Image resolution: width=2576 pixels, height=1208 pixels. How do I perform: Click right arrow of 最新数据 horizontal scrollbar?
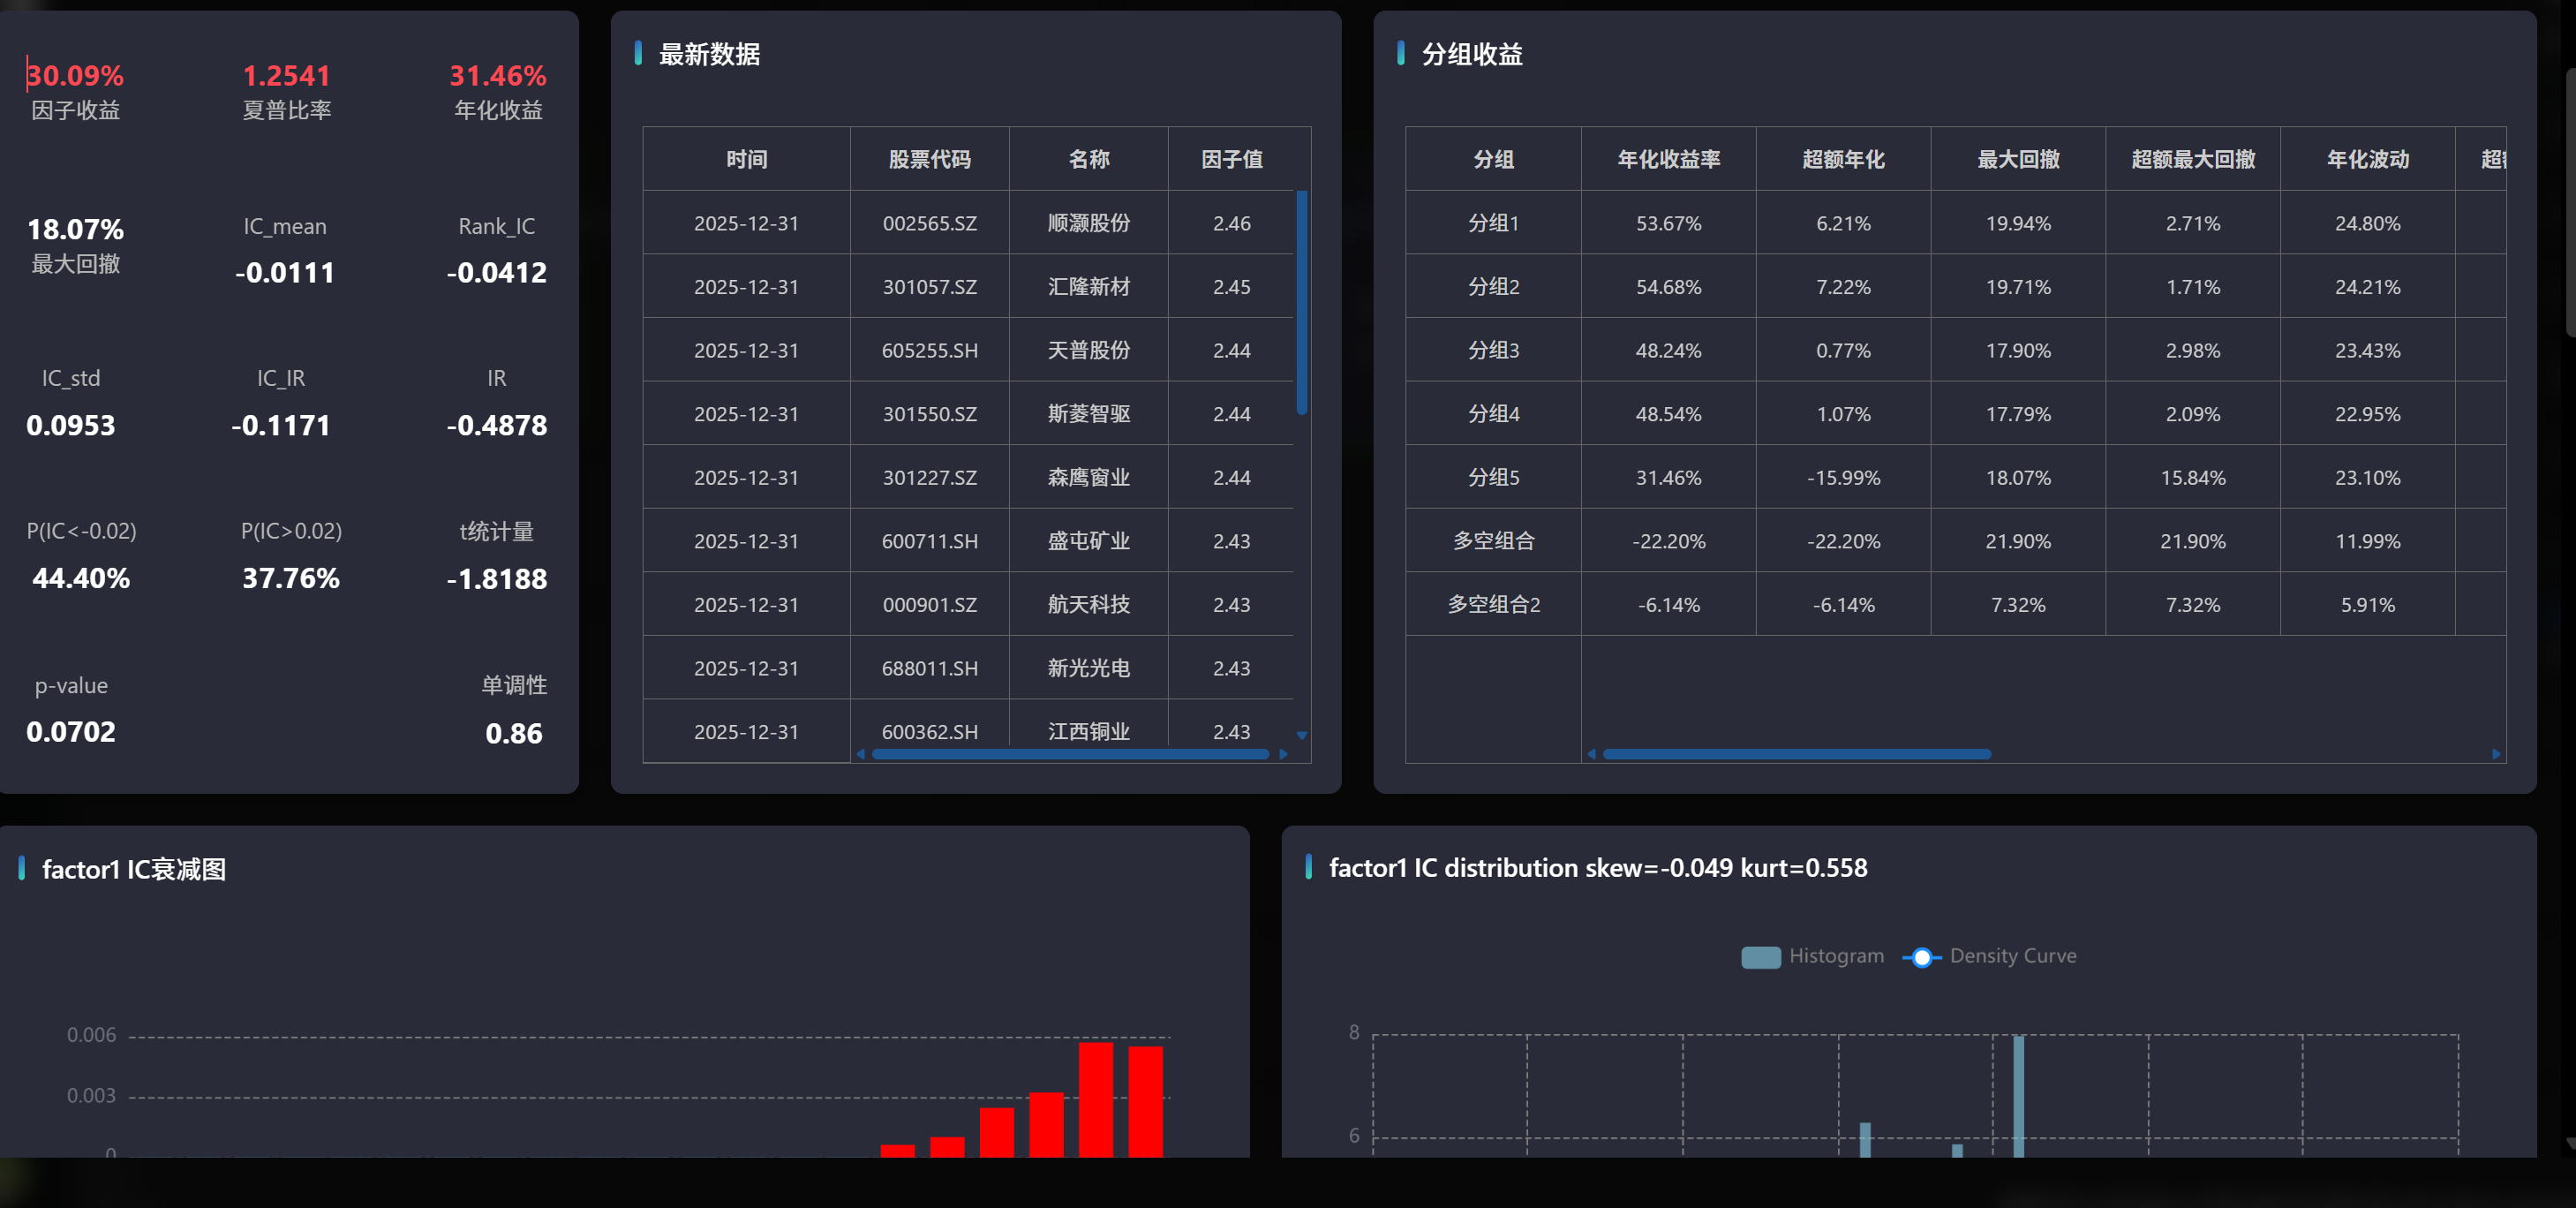(x=1283, y=754)
